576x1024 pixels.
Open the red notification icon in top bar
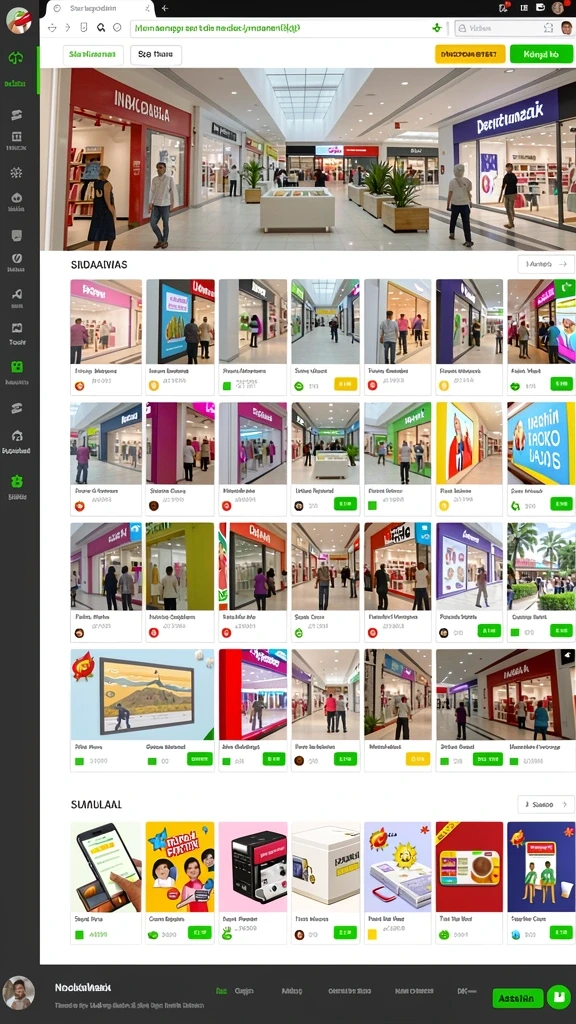coord(504,7)
